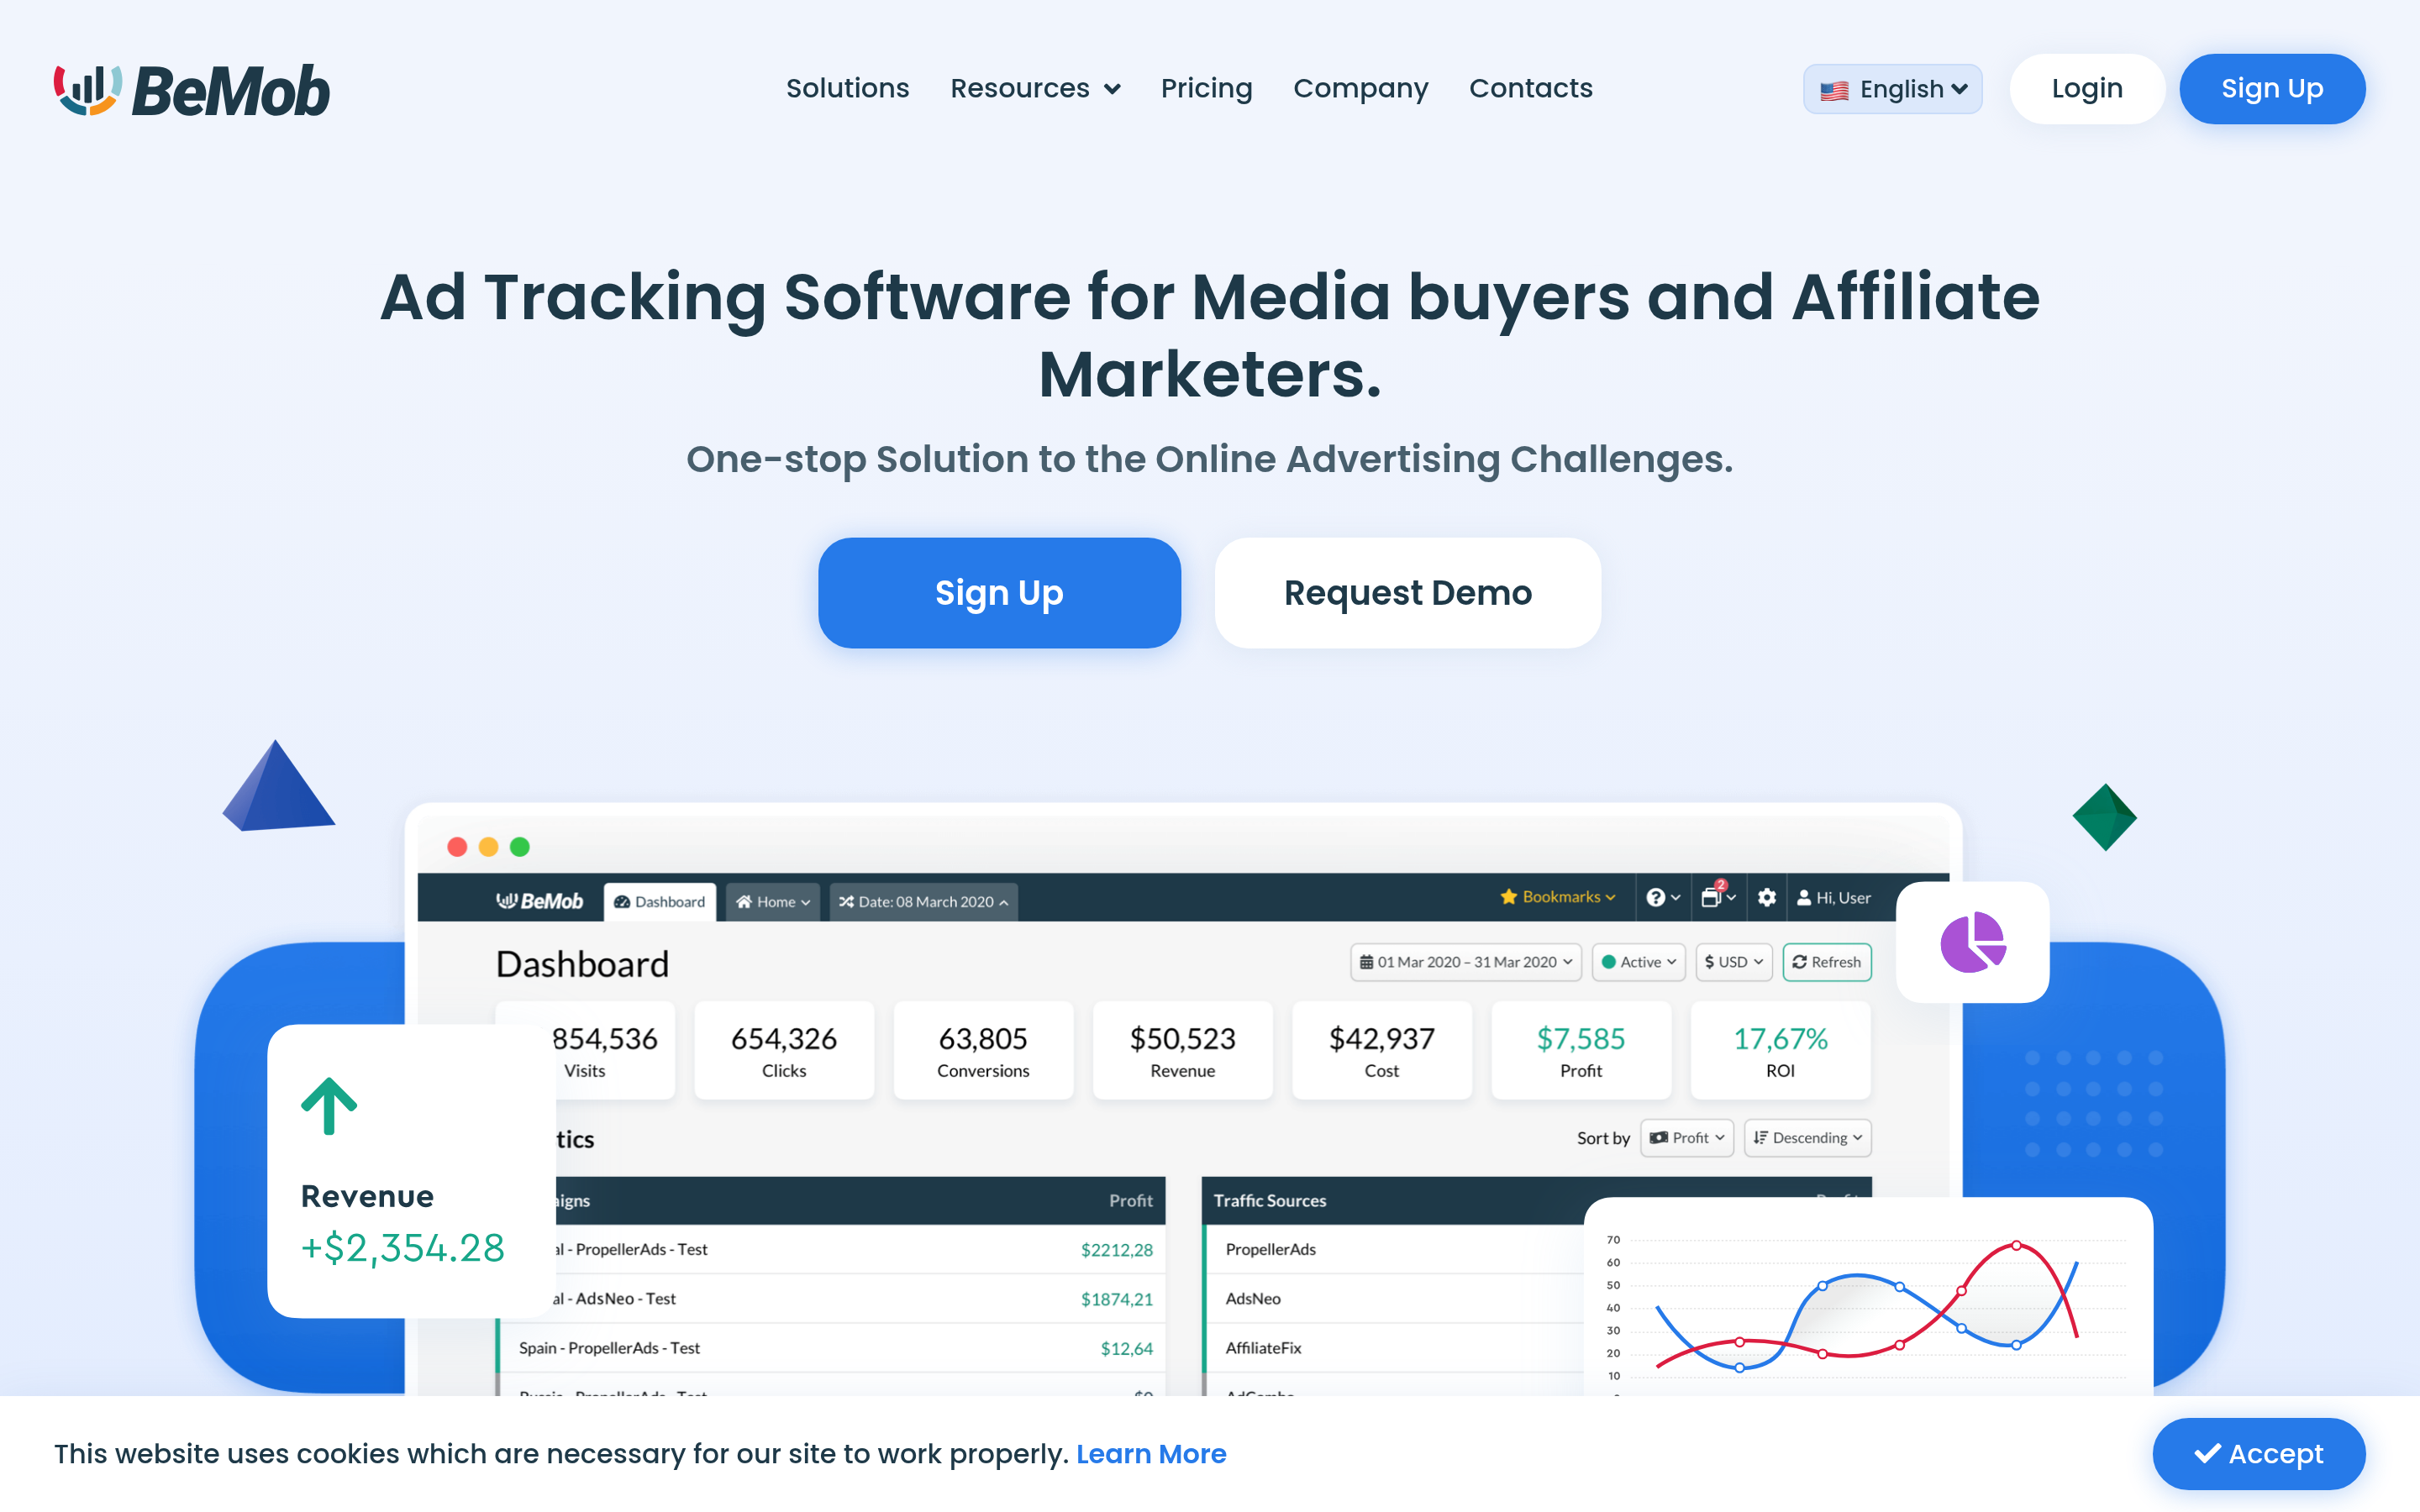Viewport: 2420px width, 1512px height.
Task: Click the $42,937 Cost card
Action: tap(1381, 1051)
